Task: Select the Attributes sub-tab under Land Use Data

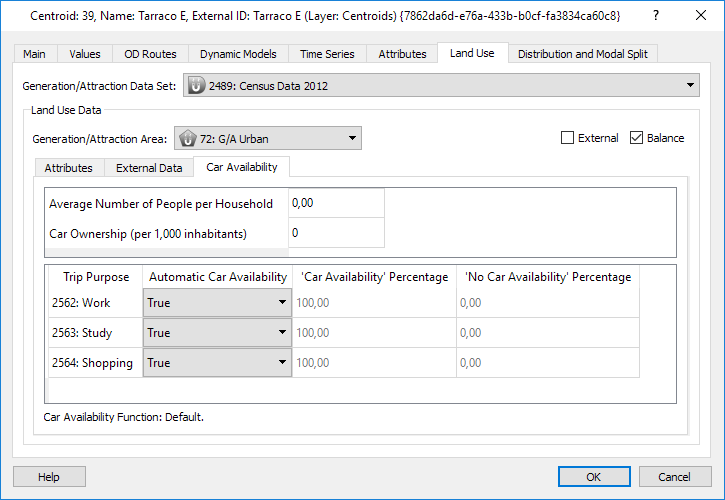Action: coord(69,168)
